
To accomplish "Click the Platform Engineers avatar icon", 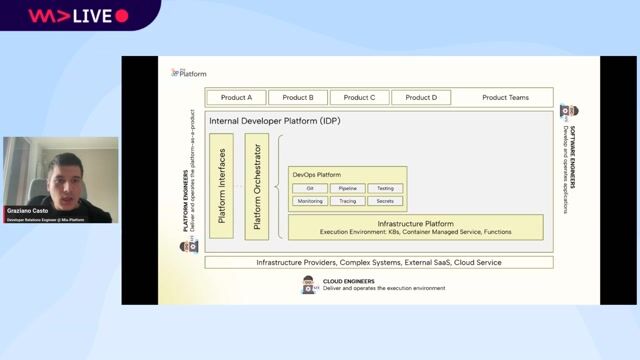I will tap(189, 247).
